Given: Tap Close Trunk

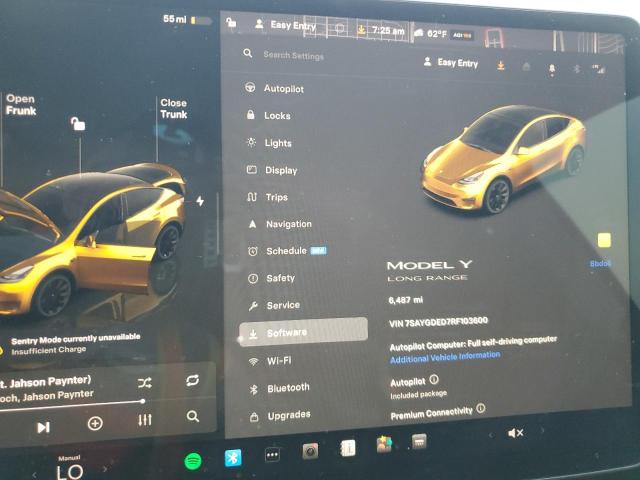Looking at the screenshot, I should pos(173,109).
